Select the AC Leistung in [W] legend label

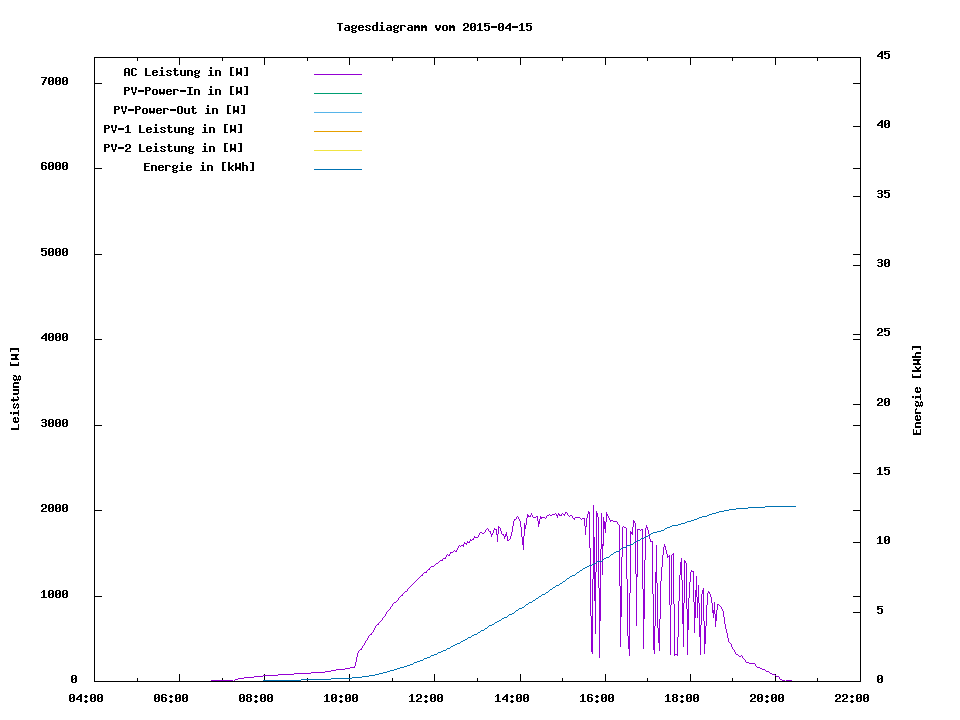[x=186, y=72]
